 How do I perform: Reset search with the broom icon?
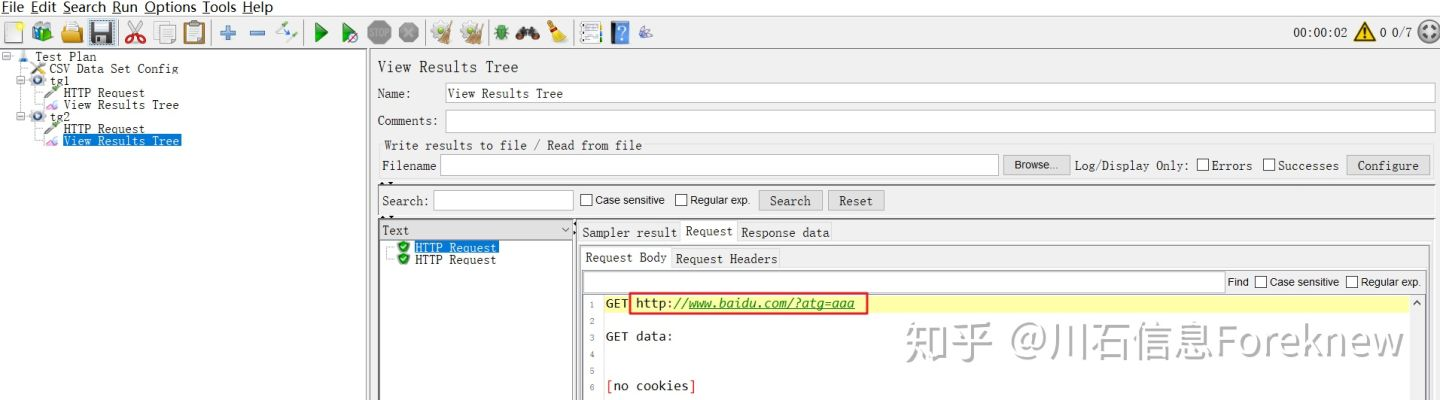pos(557,32)
